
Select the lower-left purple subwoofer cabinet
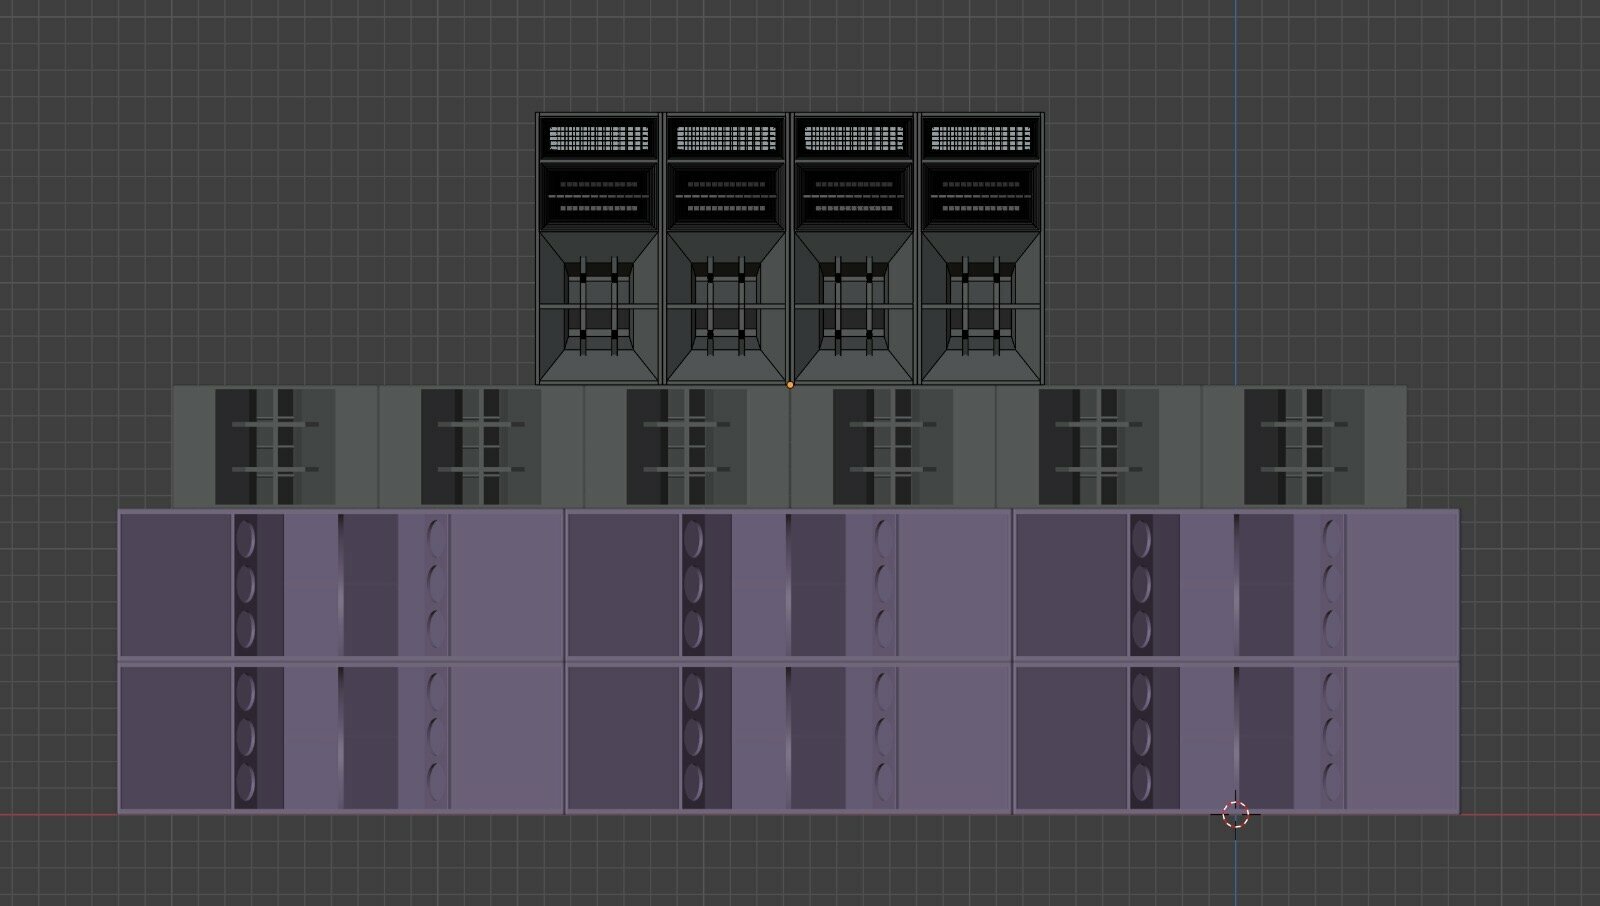(341, 738)
